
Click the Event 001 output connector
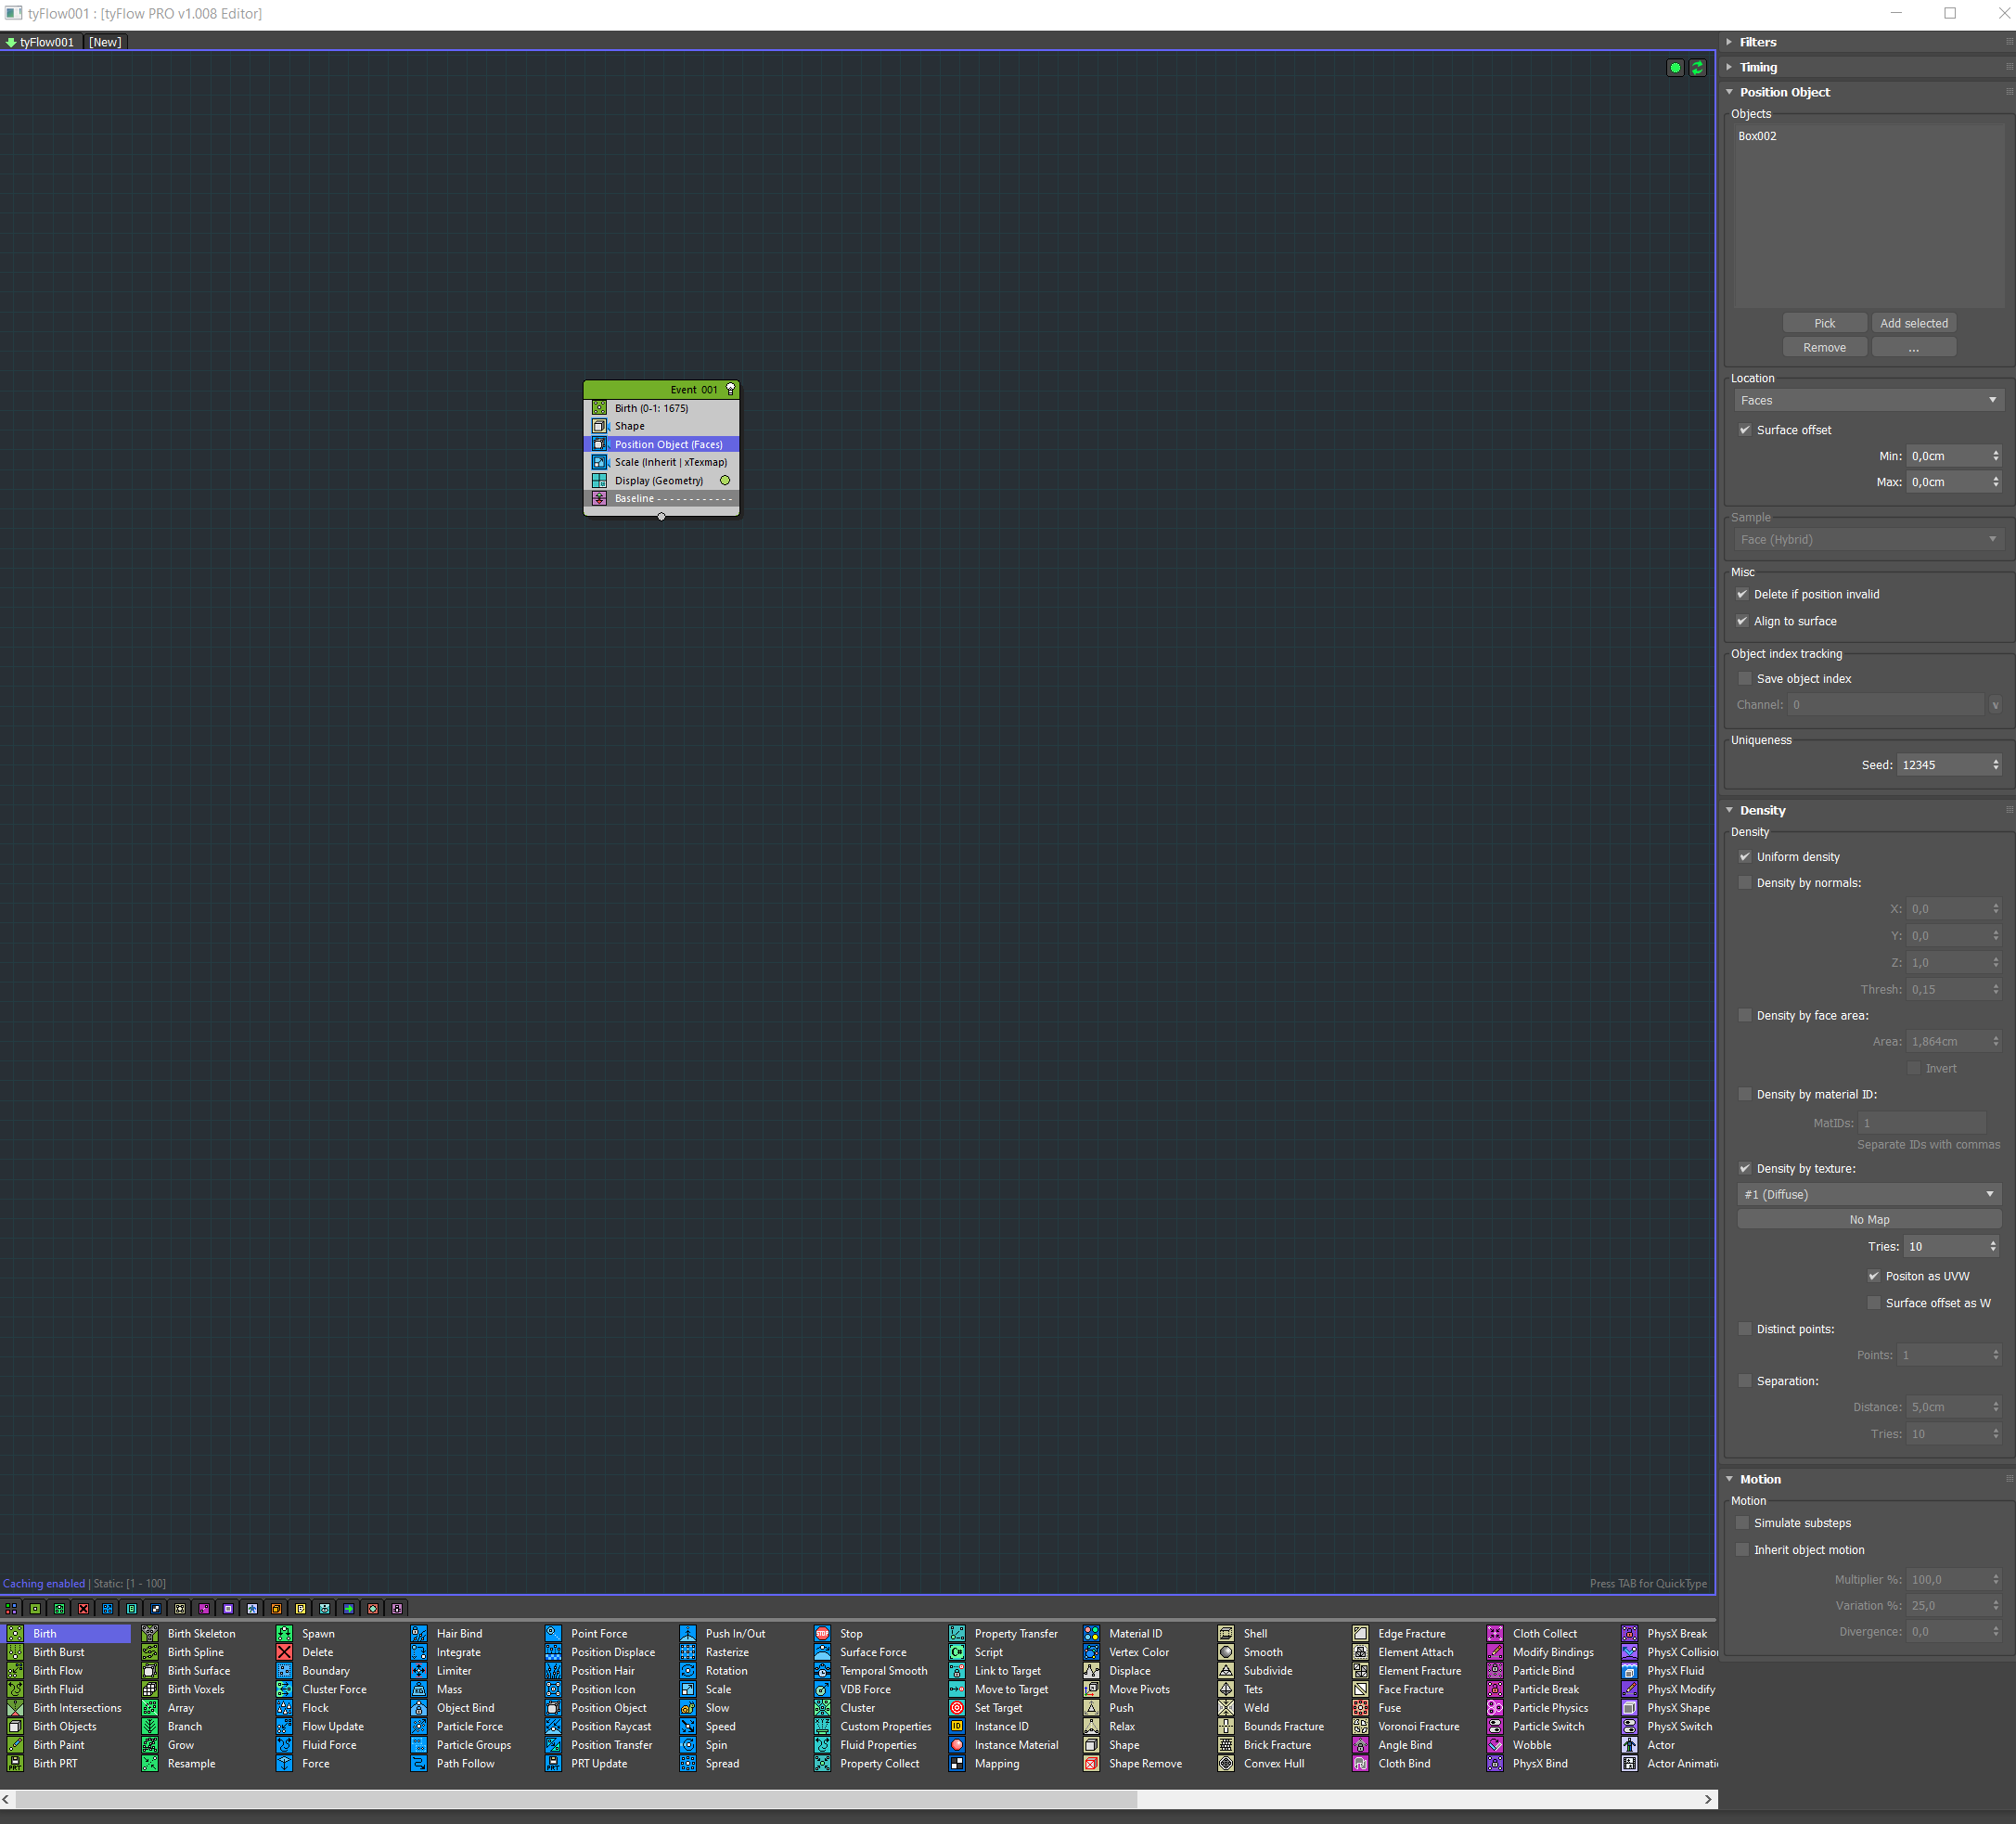[661, 517]
